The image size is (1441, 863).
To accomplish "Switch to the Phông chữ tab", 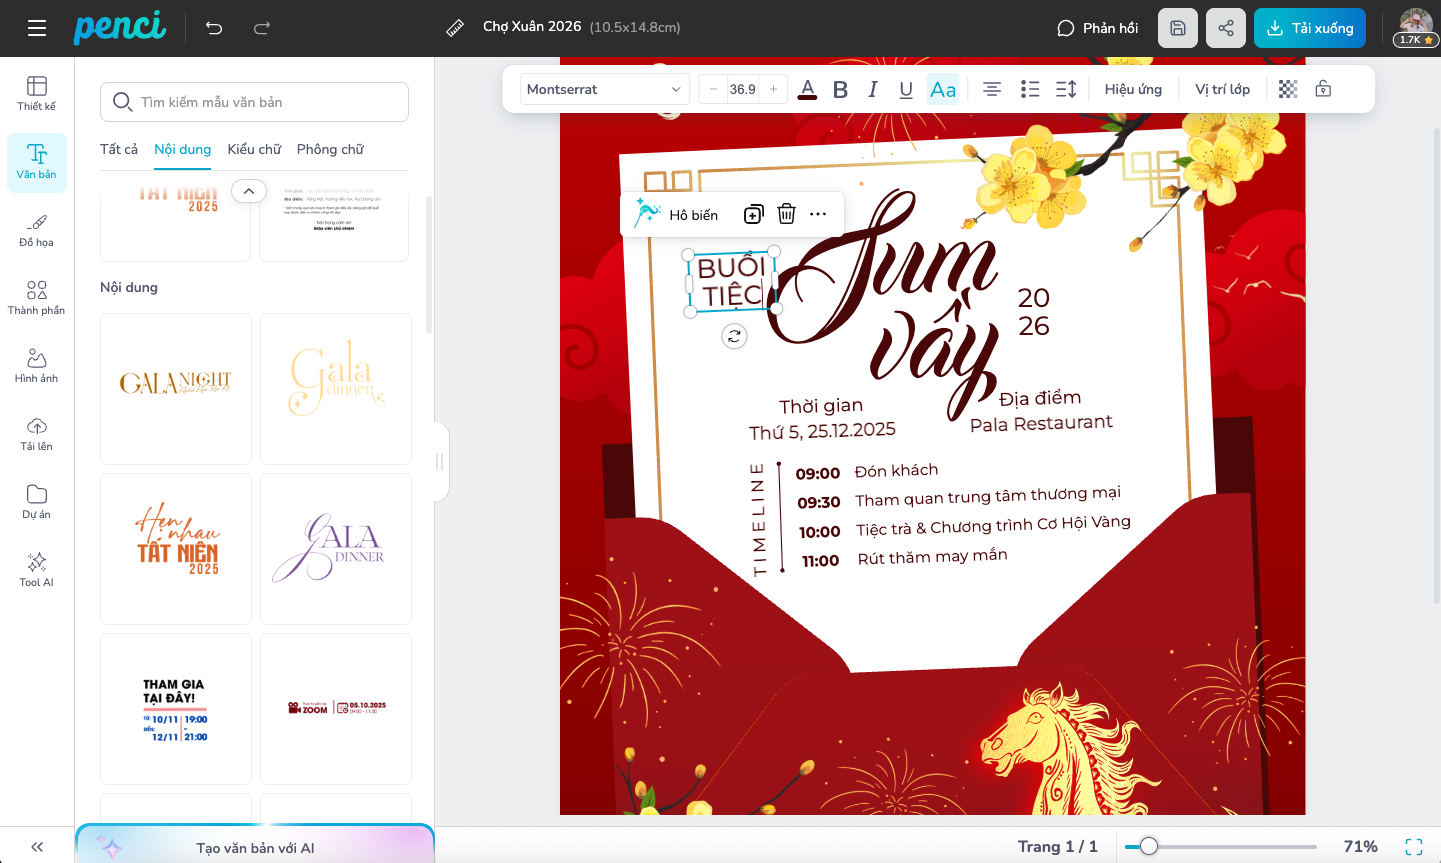I will pos(330,149).
